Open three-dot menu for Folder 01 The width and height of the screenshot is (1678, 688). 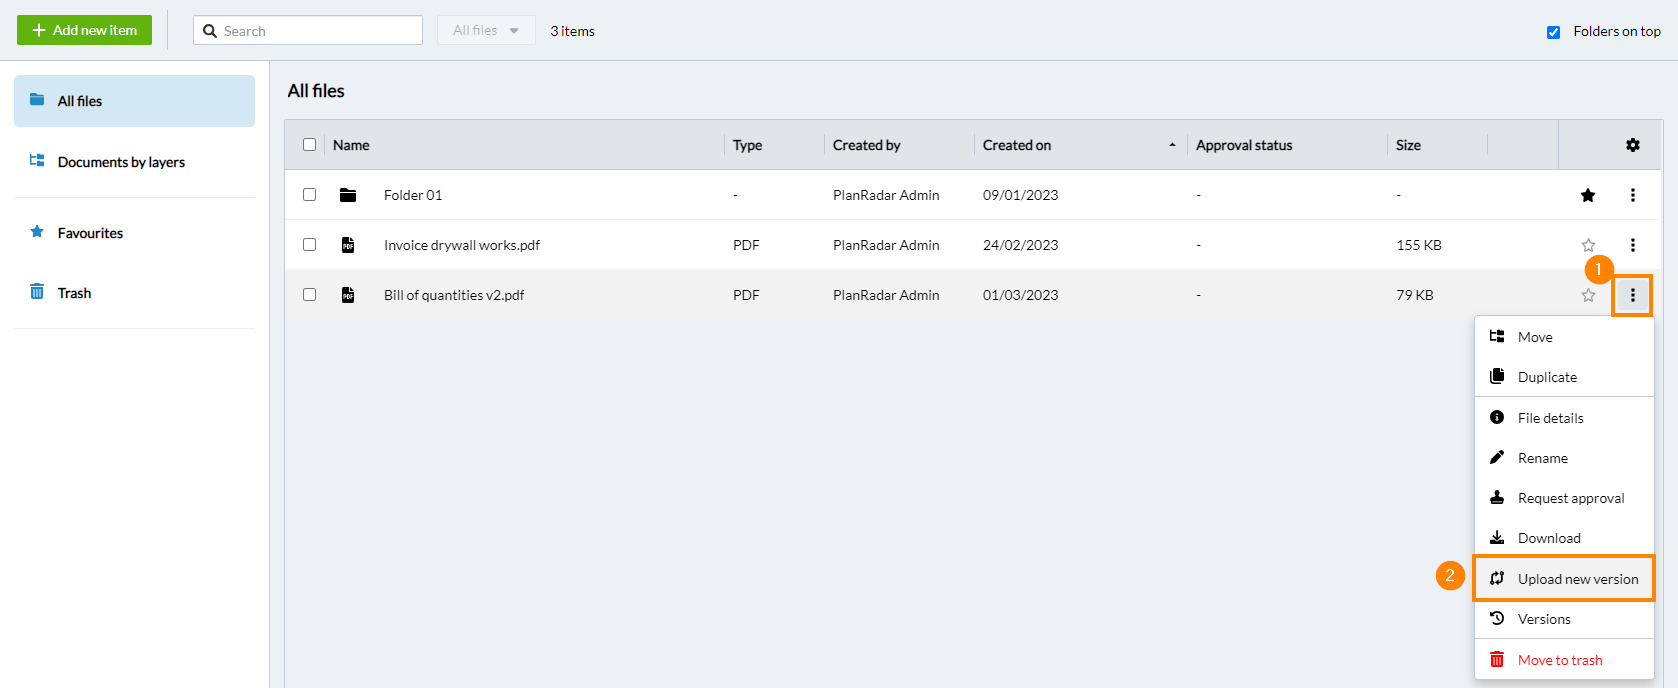pos(1632,195)
